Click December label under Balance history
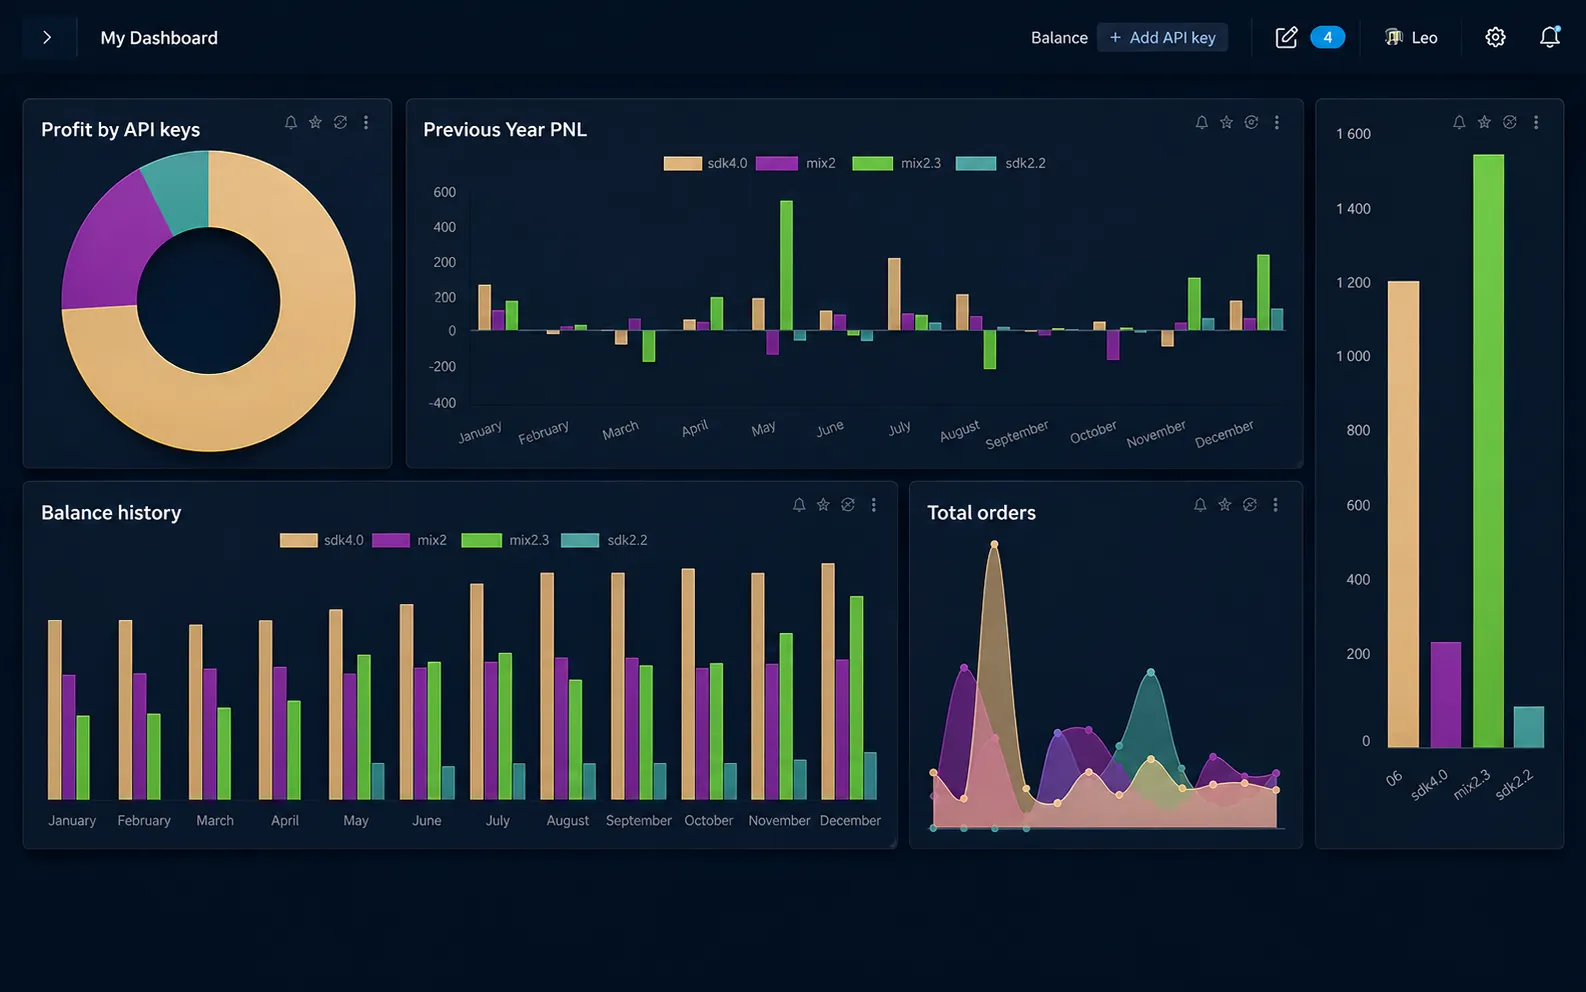Viewport: 1586px width, 992px height. coord(850,820)
